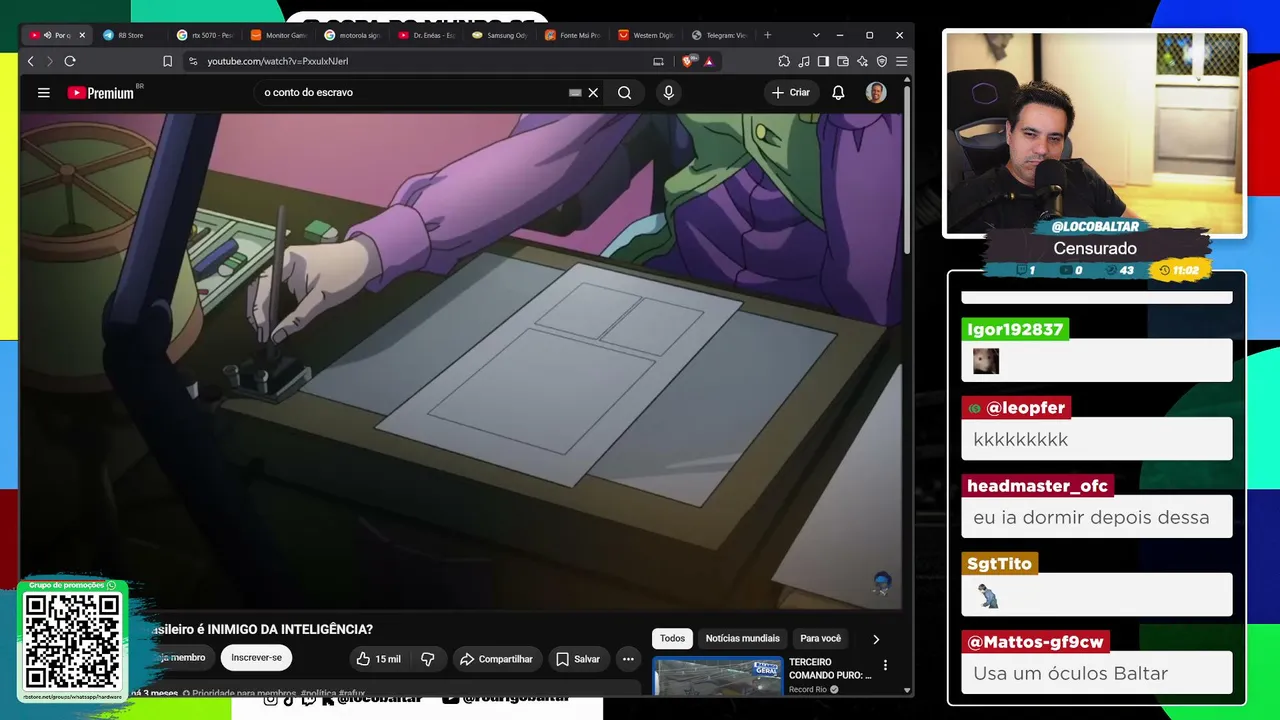Open YouTube notifications bell
Viewport: 1280px width, 720px height.
coord(838,93)
